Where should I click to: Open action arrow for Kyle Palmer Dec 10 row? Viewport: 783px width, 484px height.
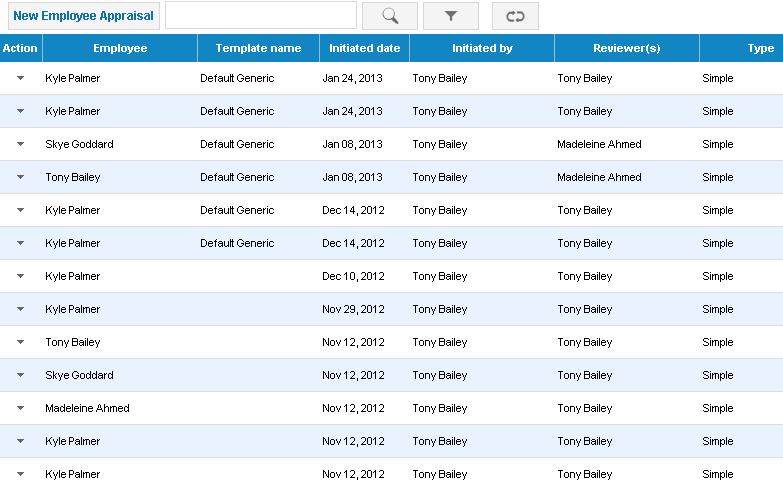pos(20,276)
